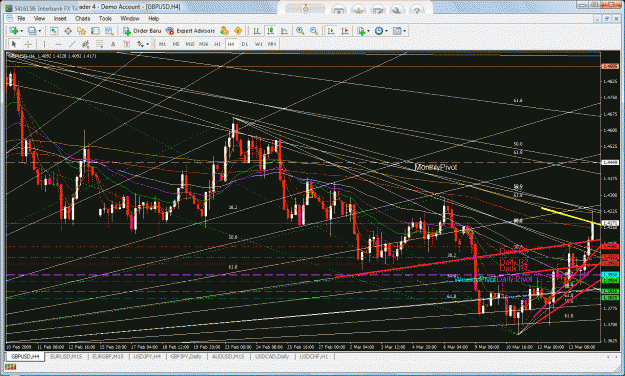Select the Text tool
Viewport: 625px width, 376px height.
pos(113,44)
